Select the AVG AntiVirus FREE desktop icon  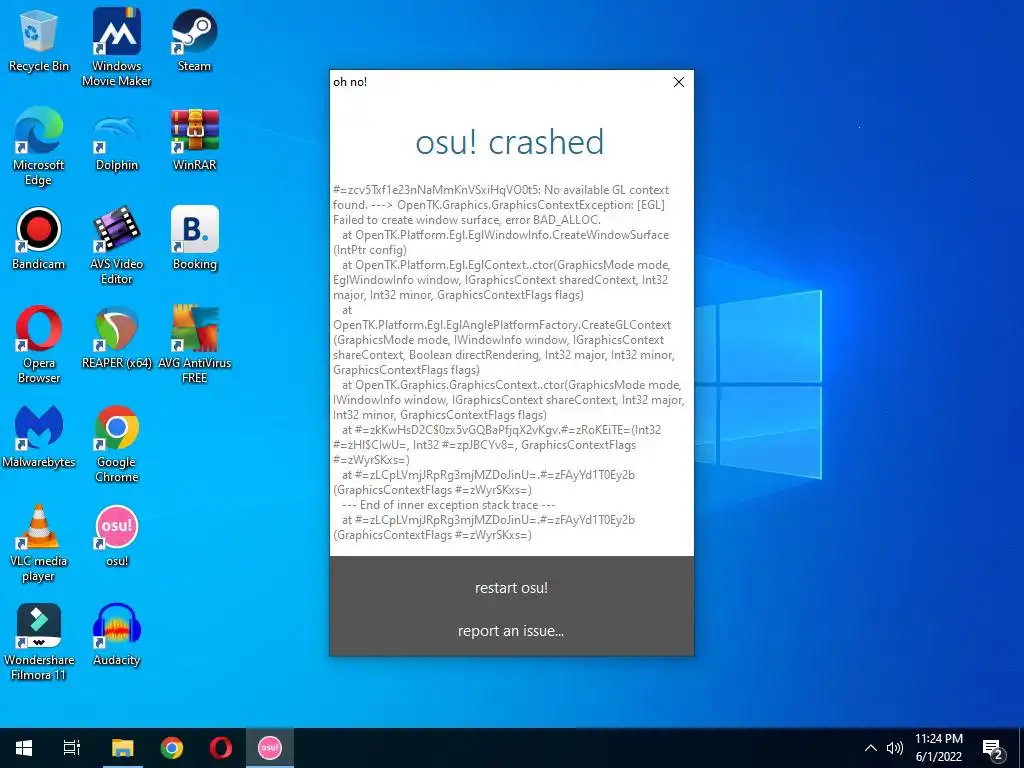coord(195,345)
